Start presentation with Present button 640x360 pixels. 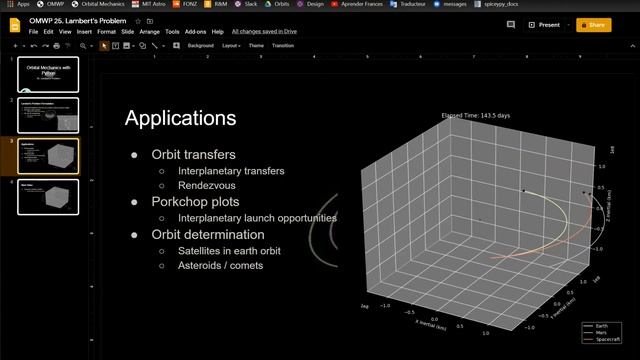point(544,25)
